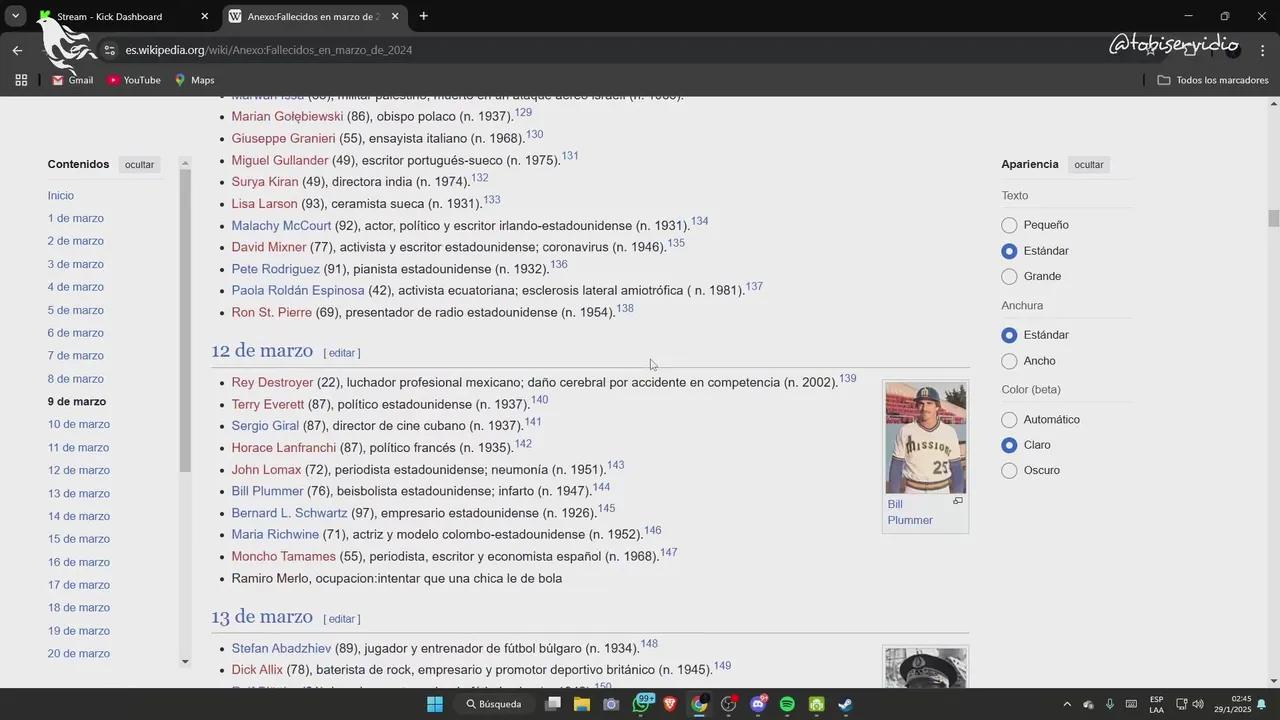Viewport: 1280px width, 720px height.
Task: Open Windows Start menu
Action: (x=435, y=704)
